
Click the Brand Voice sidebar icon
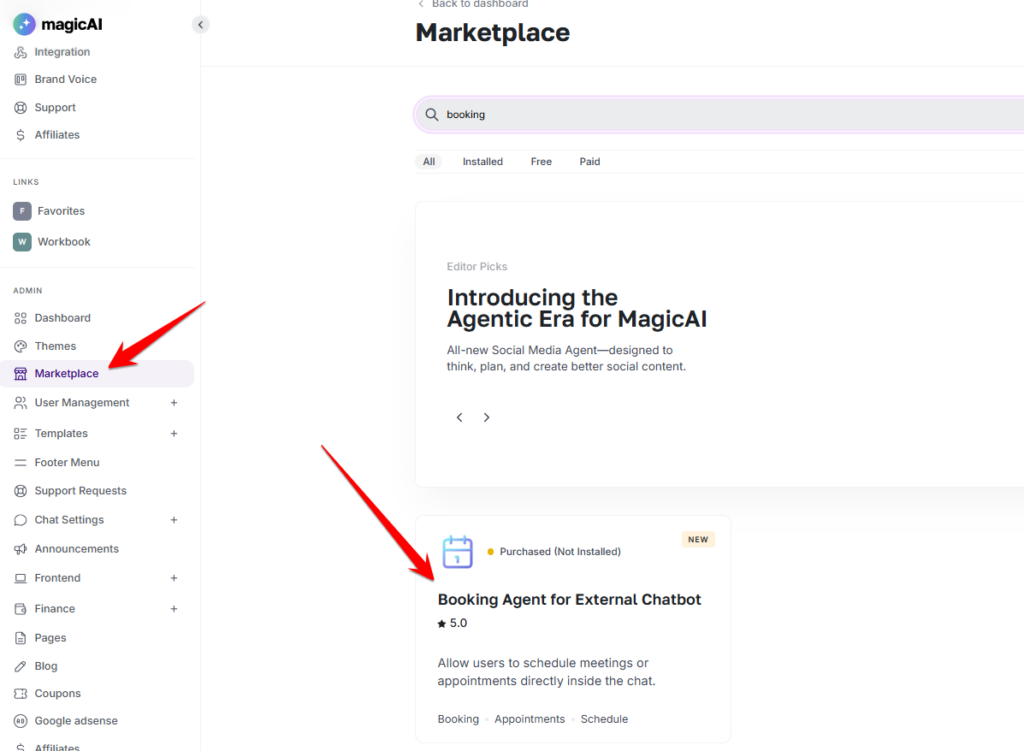pyautogui.click(x=21, y=79)
